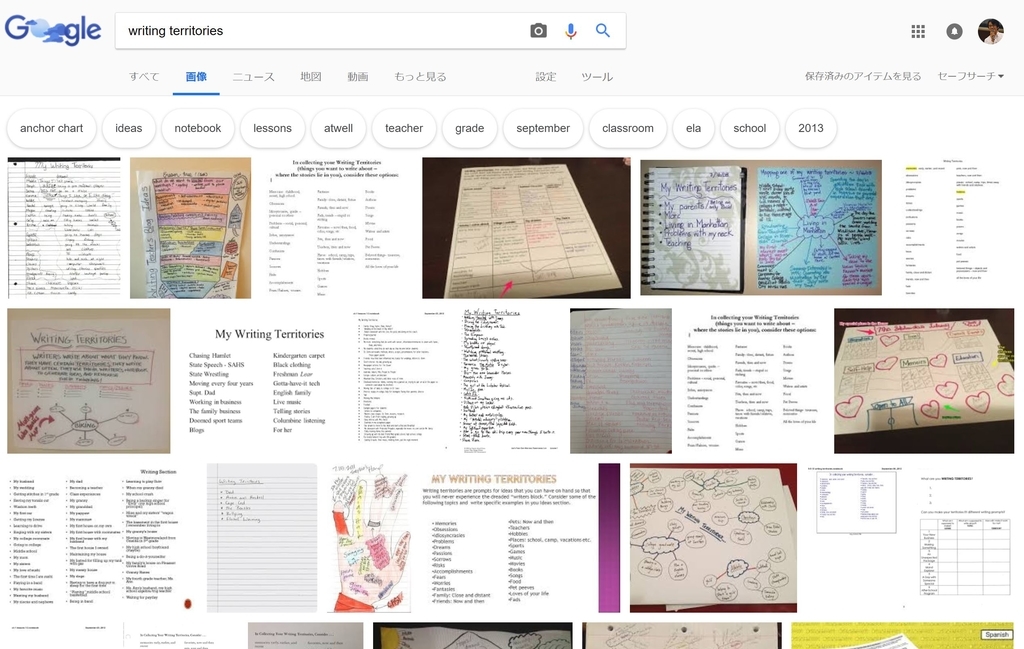The image size is (1024, 649).
Task: Open red handwriting on lined paper thumbnail
Action: [620, 381]
